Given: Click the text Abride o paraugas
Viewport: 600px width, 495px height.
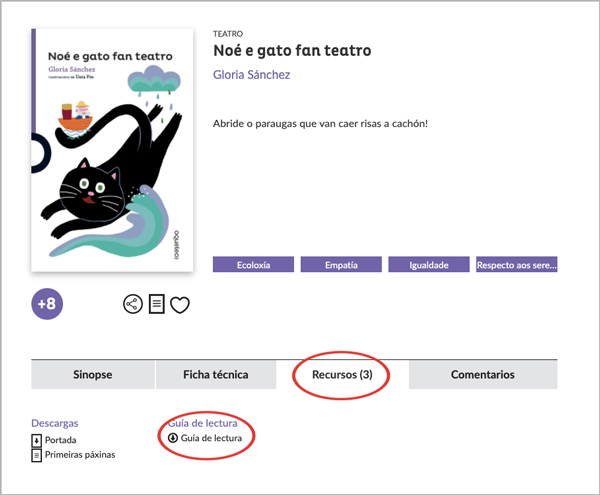Looking at the screenshot, I should coord(253,124).
